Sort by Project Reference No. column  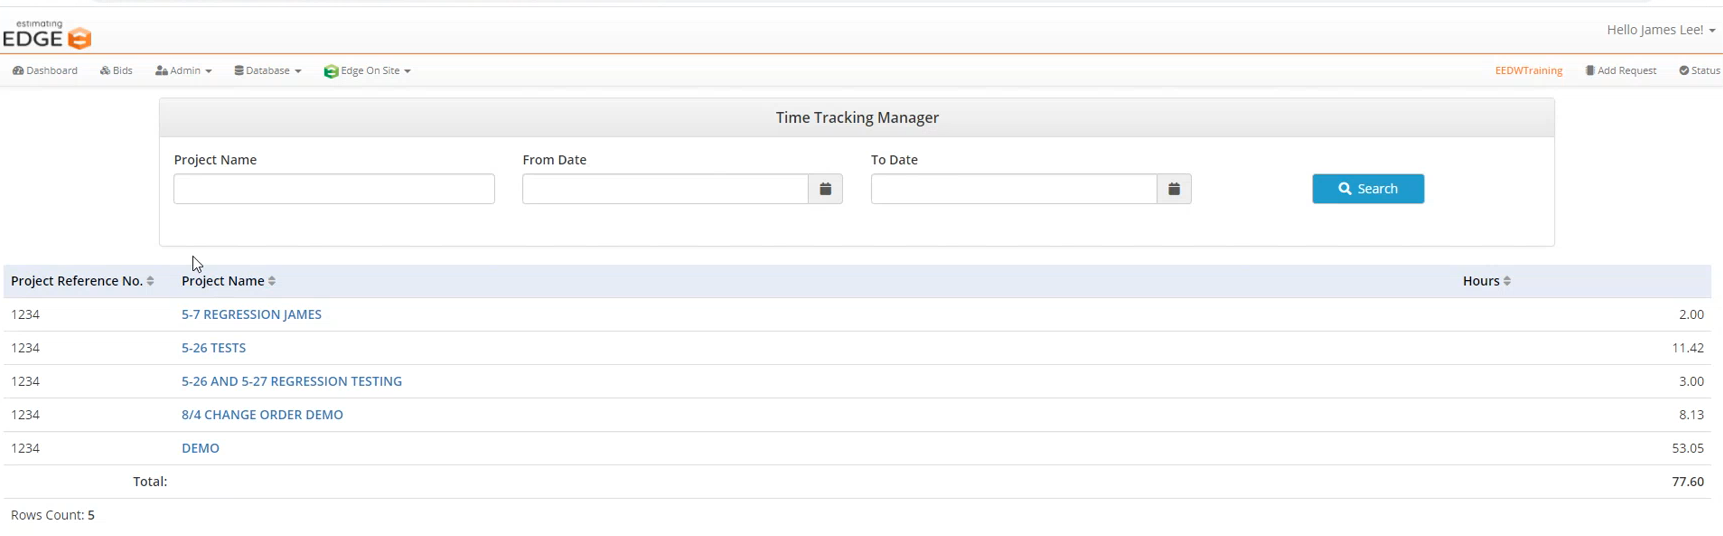click(x=150, y=281)
